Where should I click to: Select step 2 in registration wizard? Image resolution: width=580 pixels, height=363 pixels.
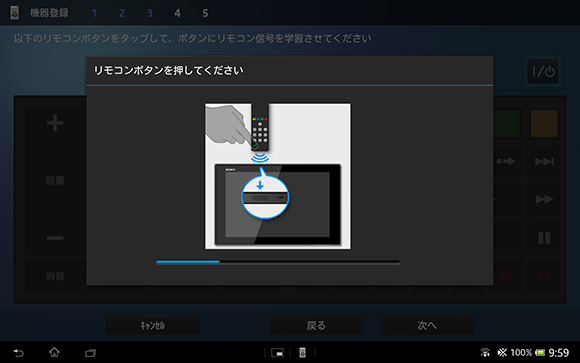(122, 13)
